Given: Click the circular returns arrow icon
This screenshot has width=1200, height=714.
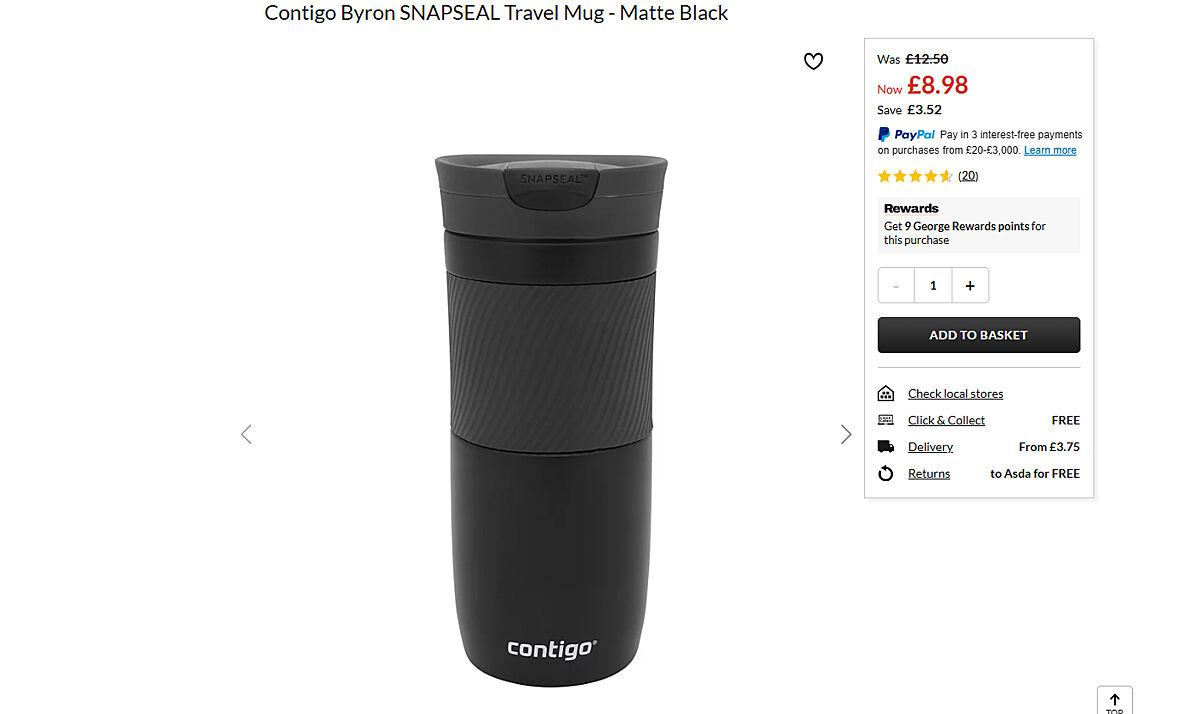Looking at the screenshot, I should coord(885,474).
